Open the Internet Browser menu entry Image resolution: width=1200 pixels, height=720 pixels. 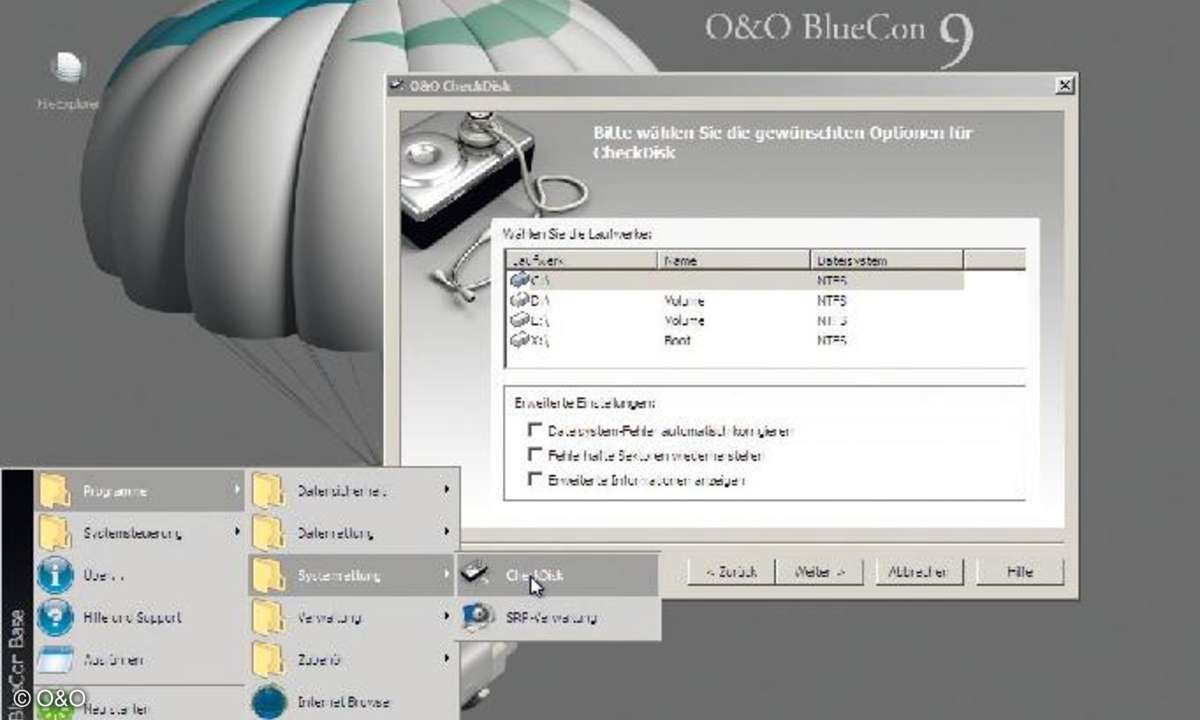(x=353, y=701)
